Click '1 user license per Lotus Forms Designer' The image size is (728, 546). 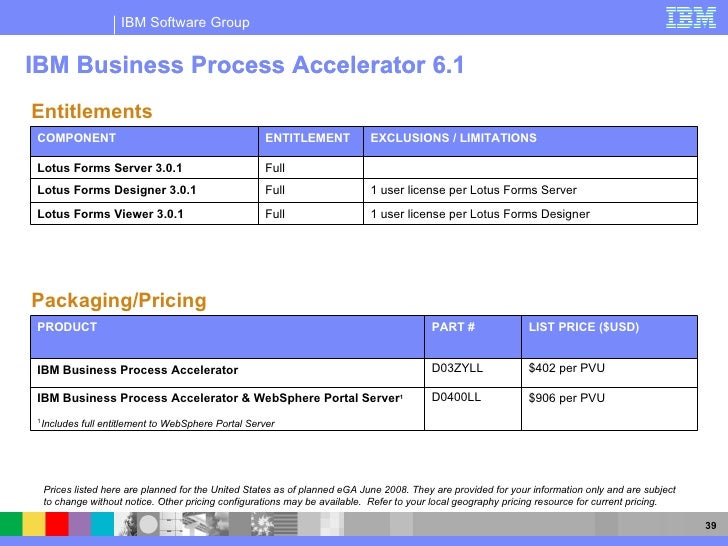pos(480,214)
